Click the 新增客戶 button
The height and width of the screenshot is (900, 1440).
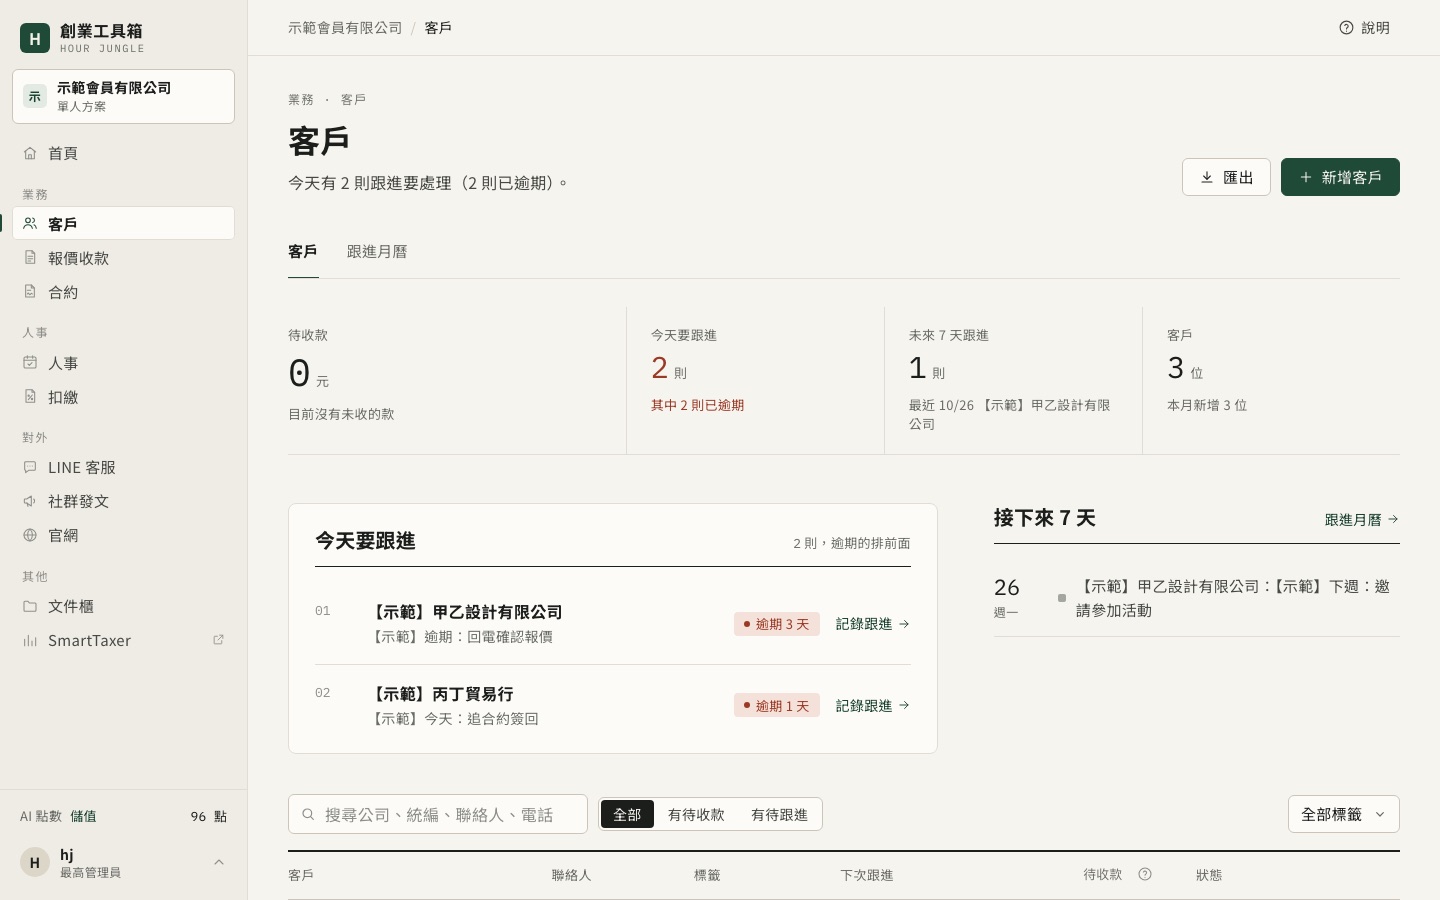[1340, 177]
